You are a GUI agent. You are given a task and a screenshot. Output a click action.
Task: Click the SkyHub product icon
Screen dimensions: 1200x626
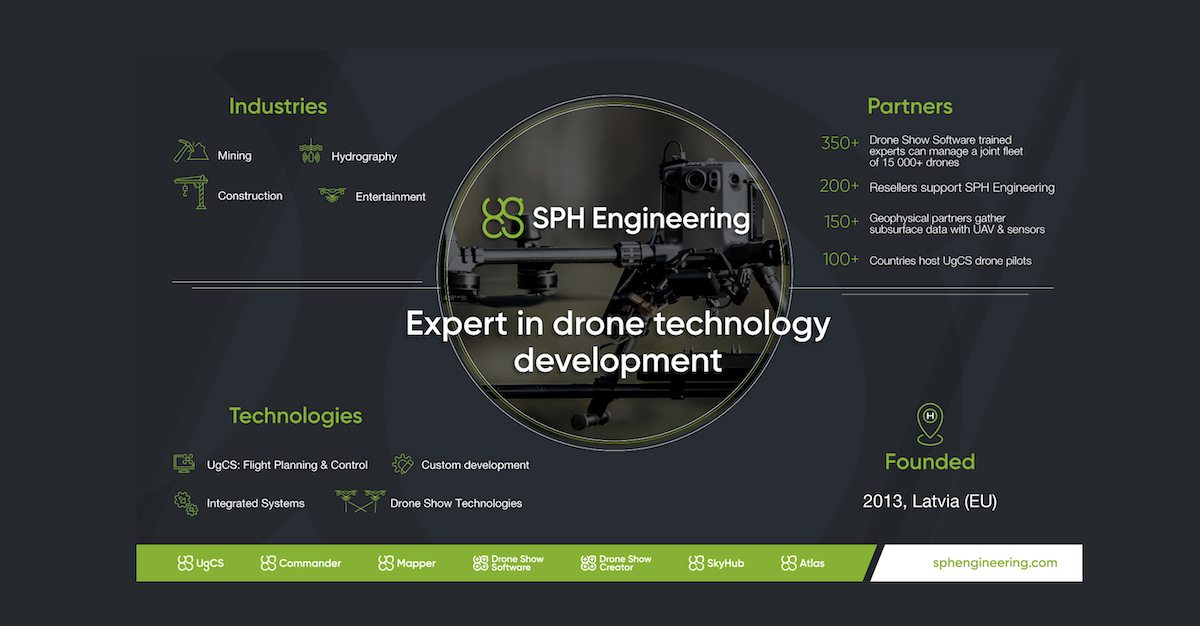point(715,563)
